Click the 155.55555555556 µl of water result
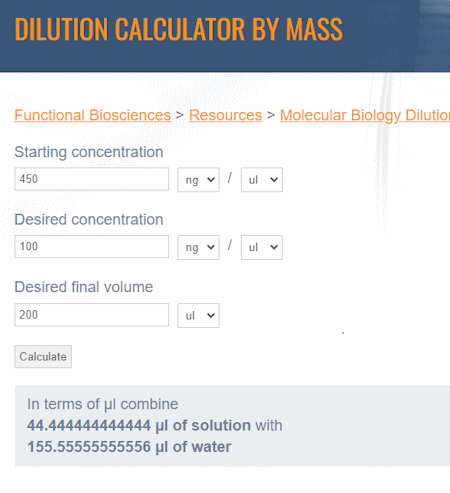This screenshot has height=493, width=450. pyautogui.click(x=129, y=447)
